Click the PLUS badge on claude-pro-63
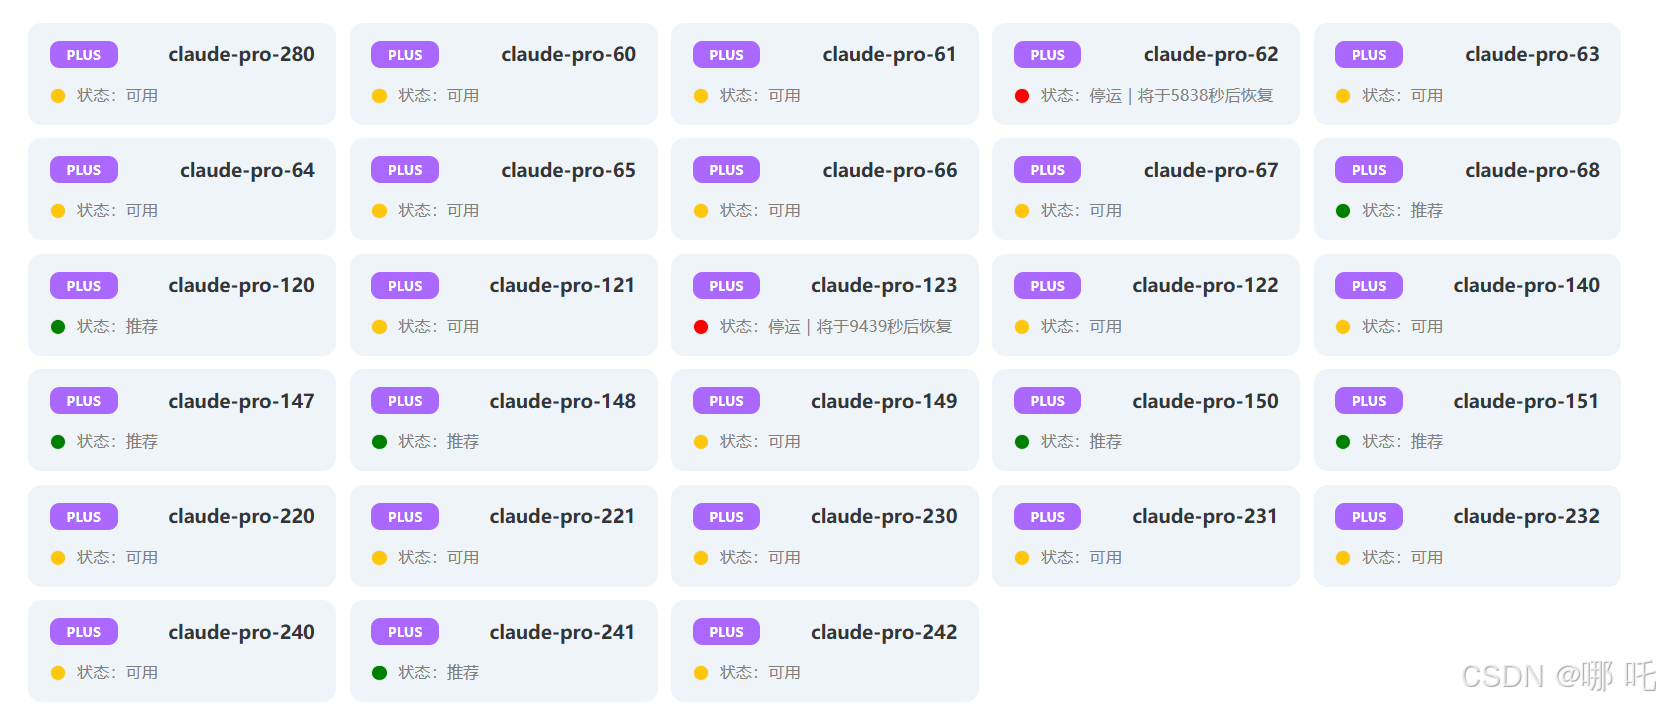Viewport: 1660px width, 706px height. (1369, 55)
